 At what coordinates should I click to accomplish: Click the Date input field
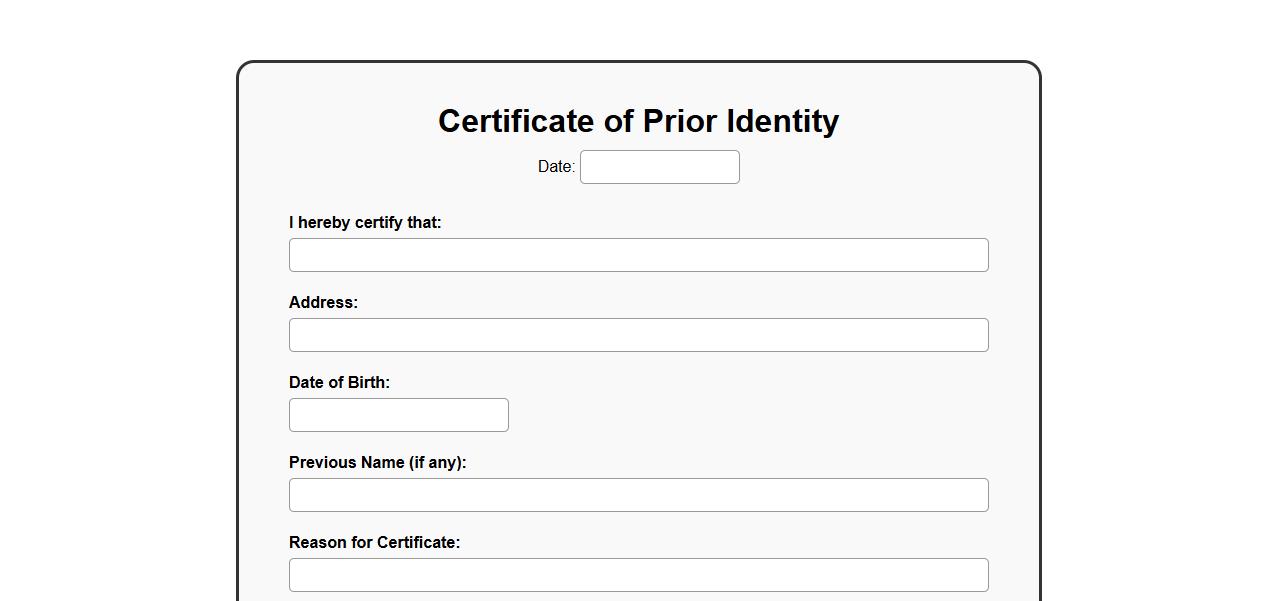659,167
